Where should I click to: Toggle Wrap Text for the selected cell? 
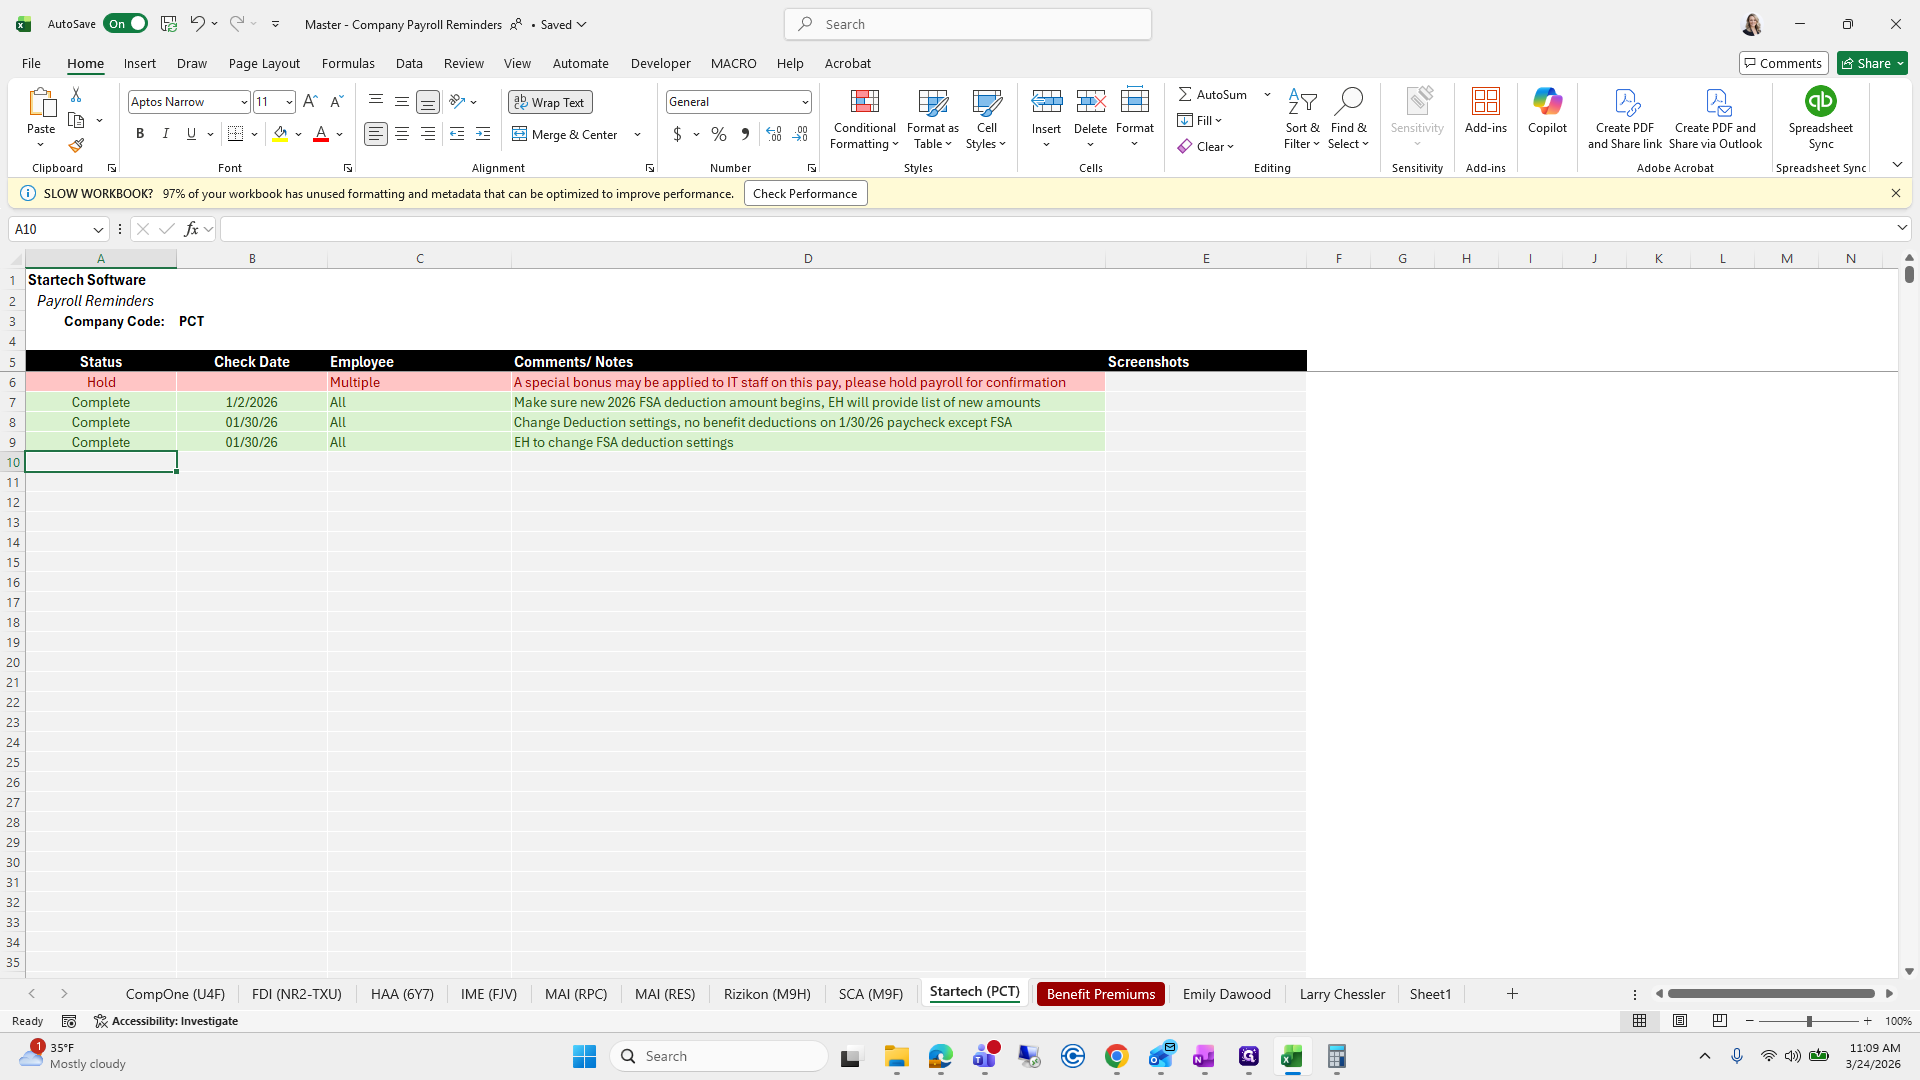coord(550,102)
